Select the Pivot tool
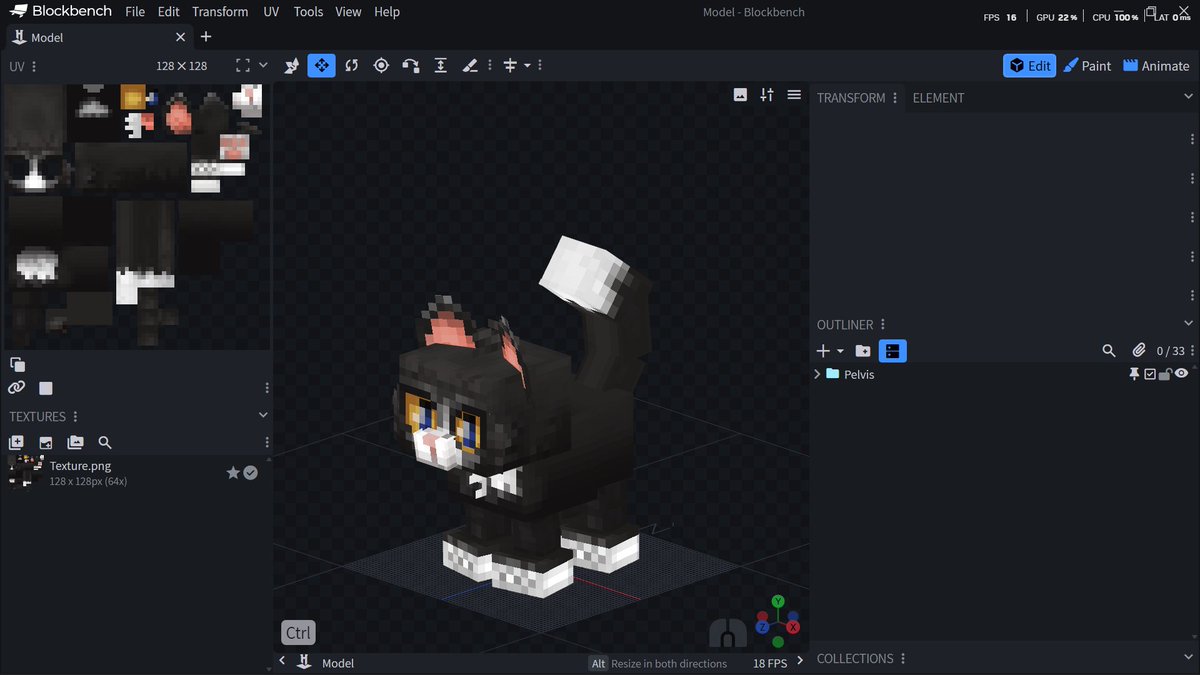The height and width of the screenshot is (675, 1200). click(381, 65)
